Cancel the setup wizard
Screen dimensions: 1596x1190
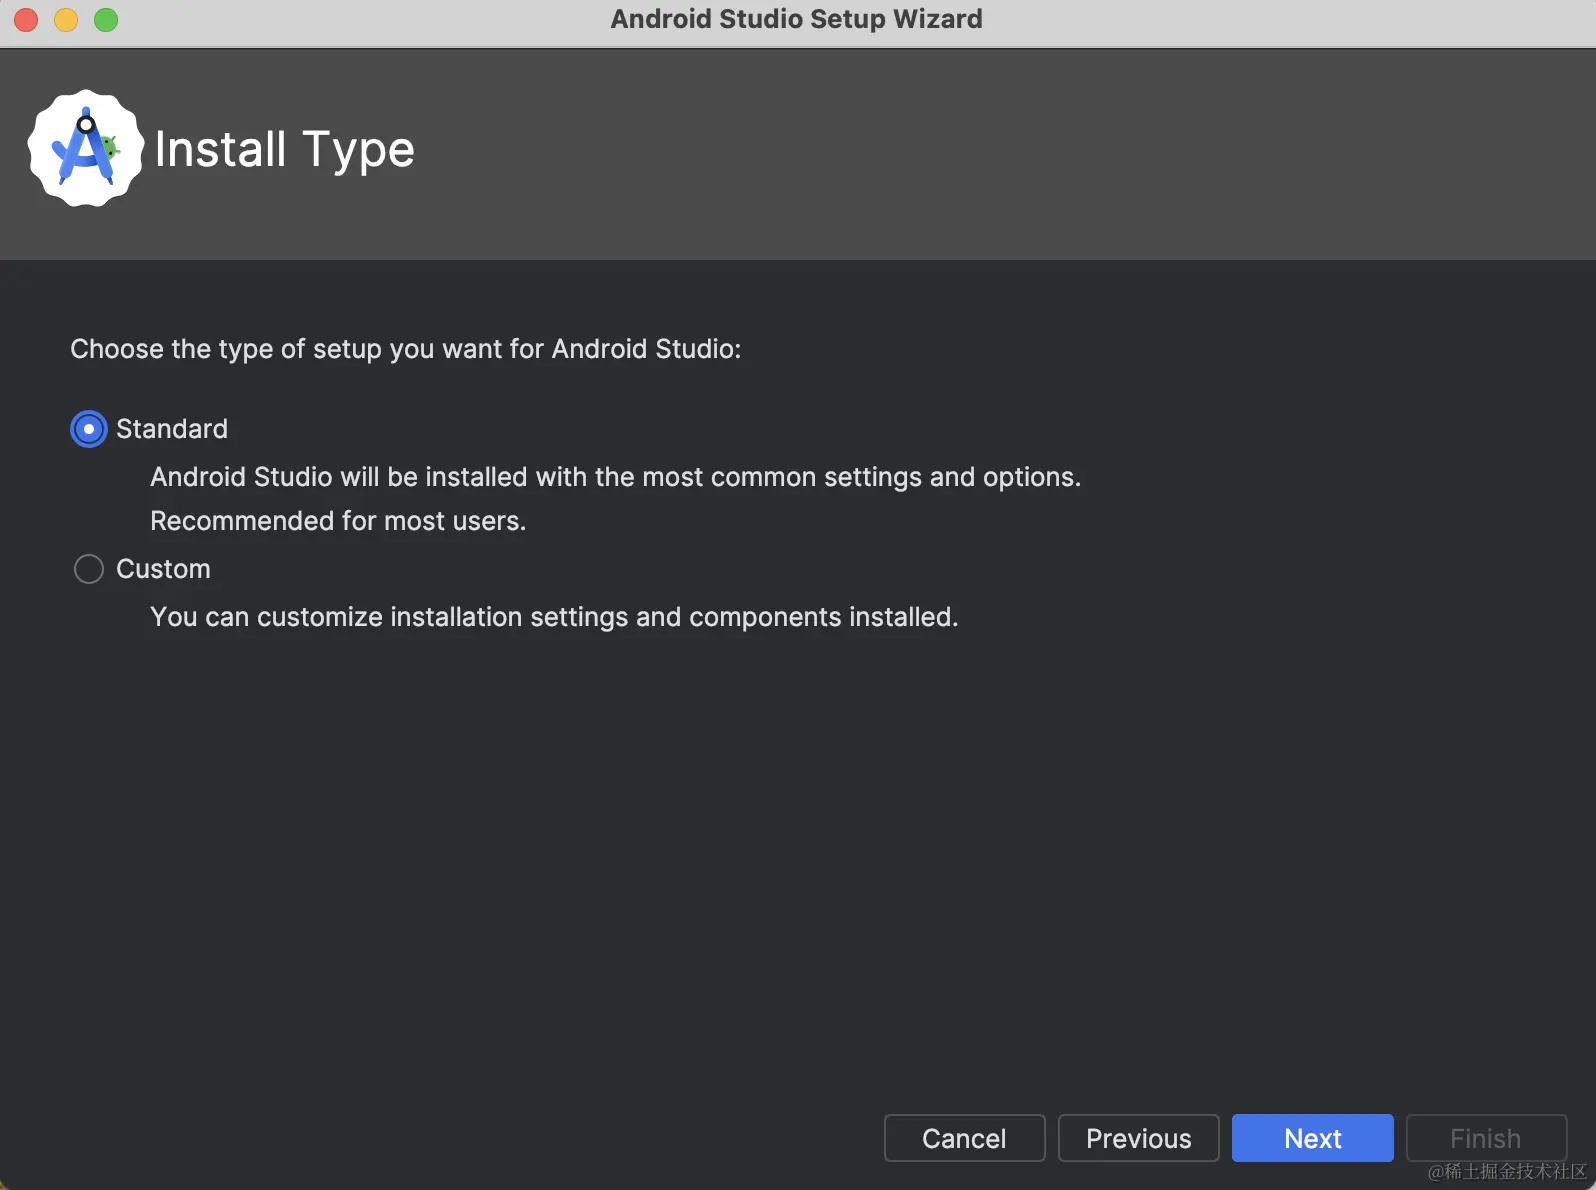click(x=964, y=1138)
